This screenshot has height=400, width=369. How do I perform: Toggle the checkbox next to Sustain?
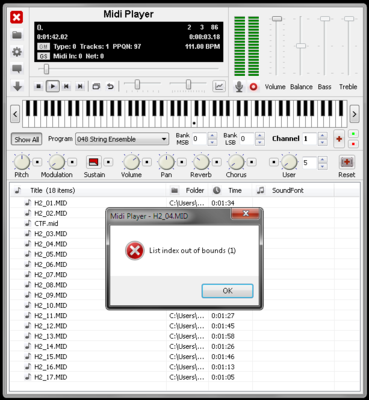(108, 162)
